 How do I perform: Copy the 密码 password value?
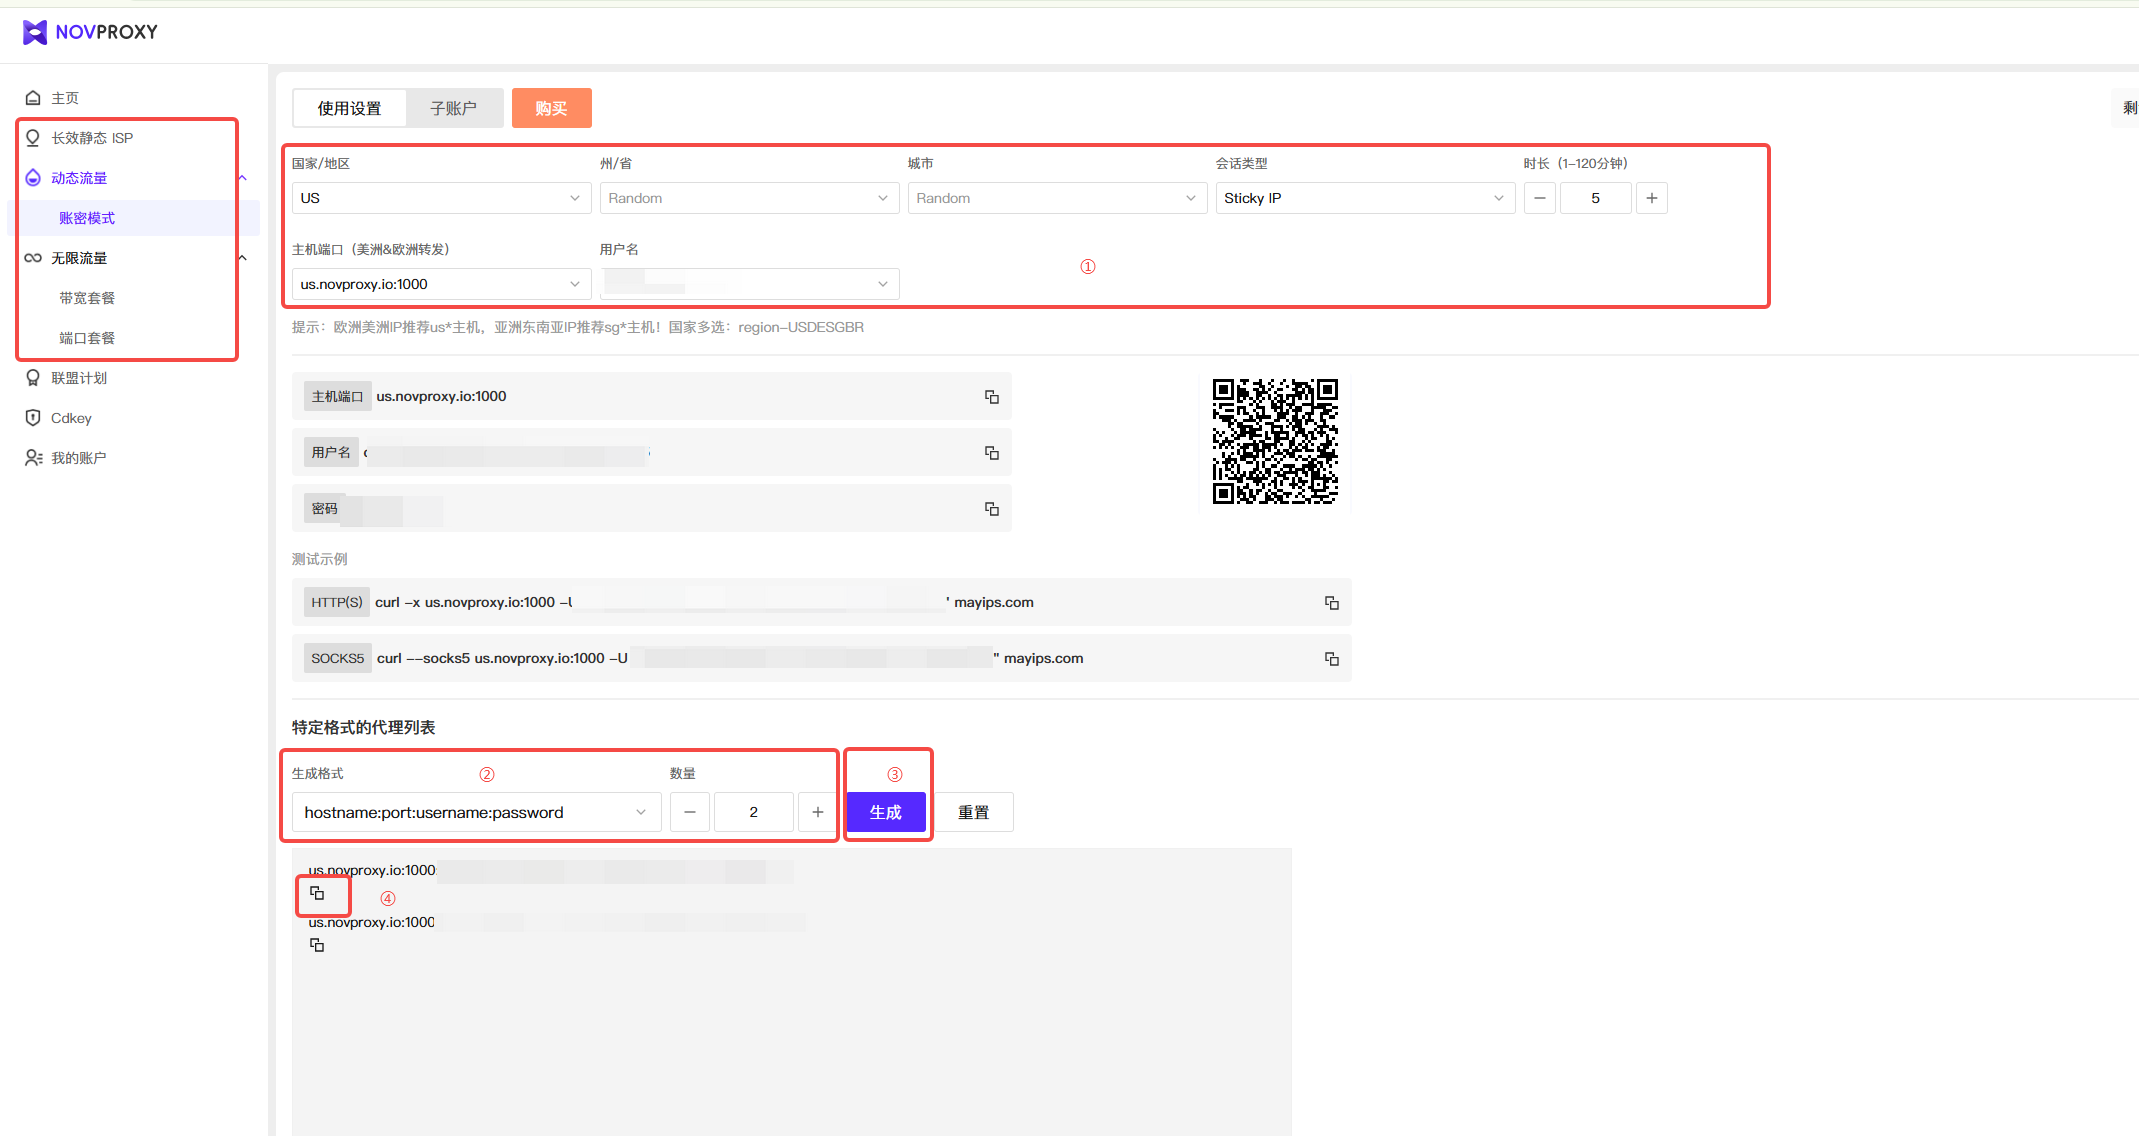pos(991,509)
